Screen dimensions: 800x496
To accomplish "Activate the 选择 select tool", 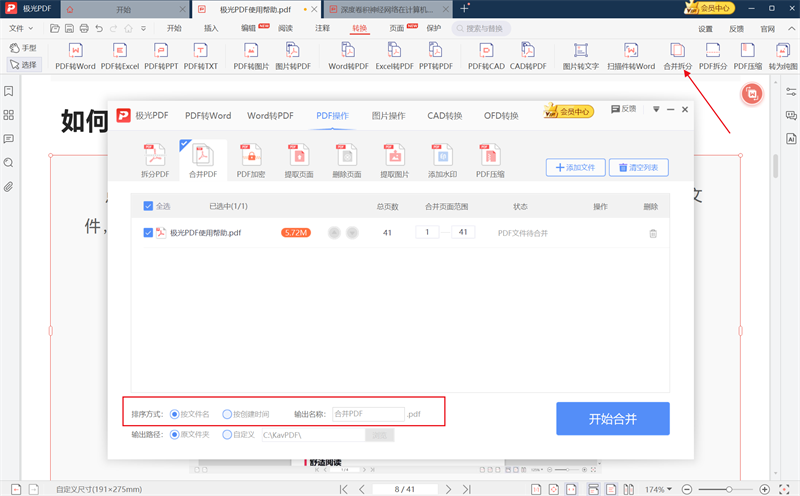I will click(23, 65).
